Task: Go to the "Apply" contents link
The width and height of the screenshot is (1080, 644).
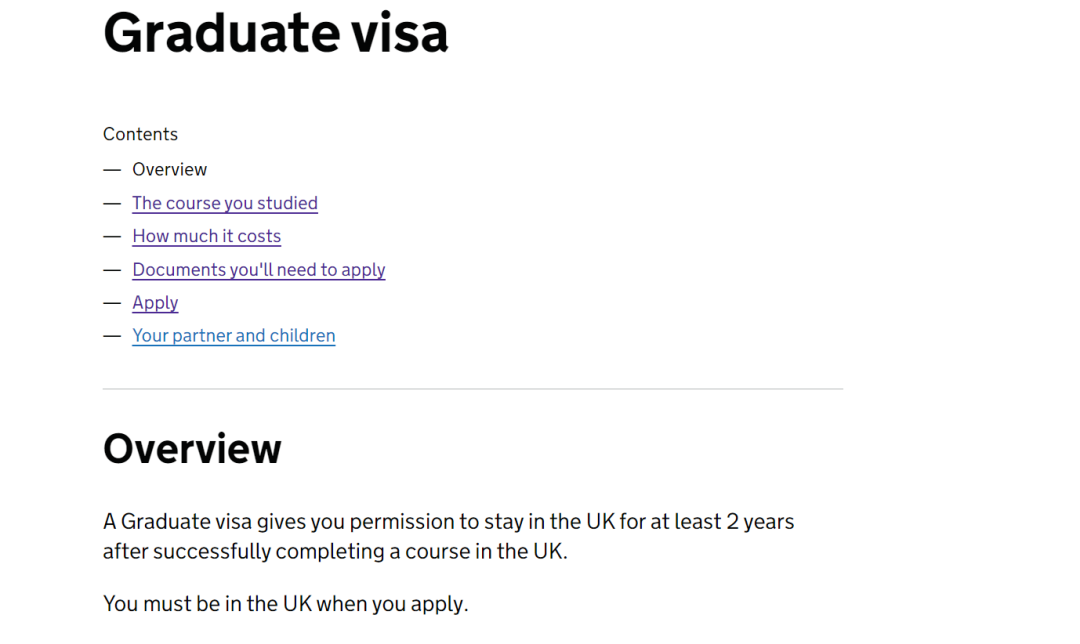Action: [x=155, y=303]
